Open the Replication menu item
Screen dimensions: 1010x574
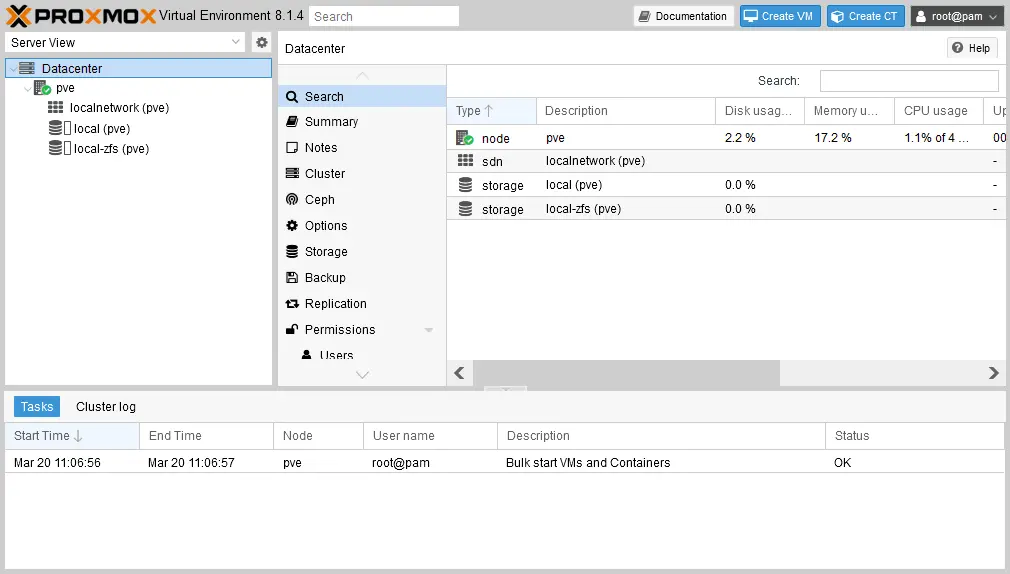coord(362,303)
